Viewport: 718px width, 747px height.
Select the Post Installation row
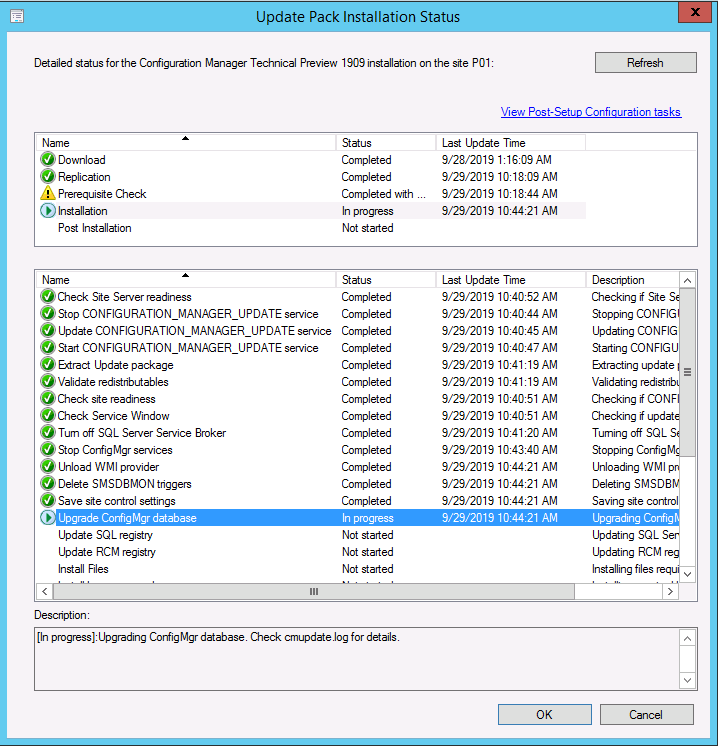[x=312, y=228]
